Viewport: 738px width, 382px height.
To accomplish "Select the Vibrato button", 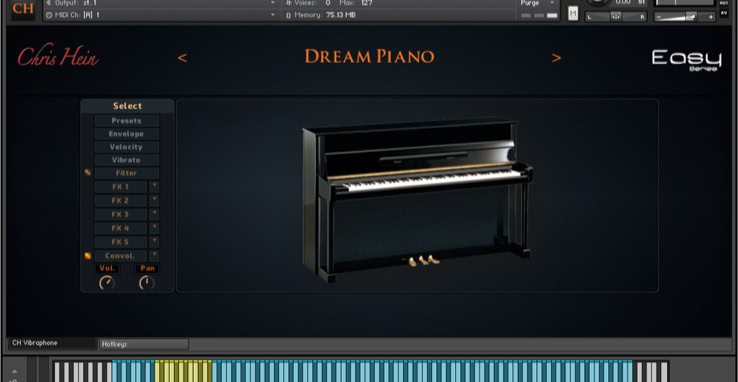I will [127, 160].
